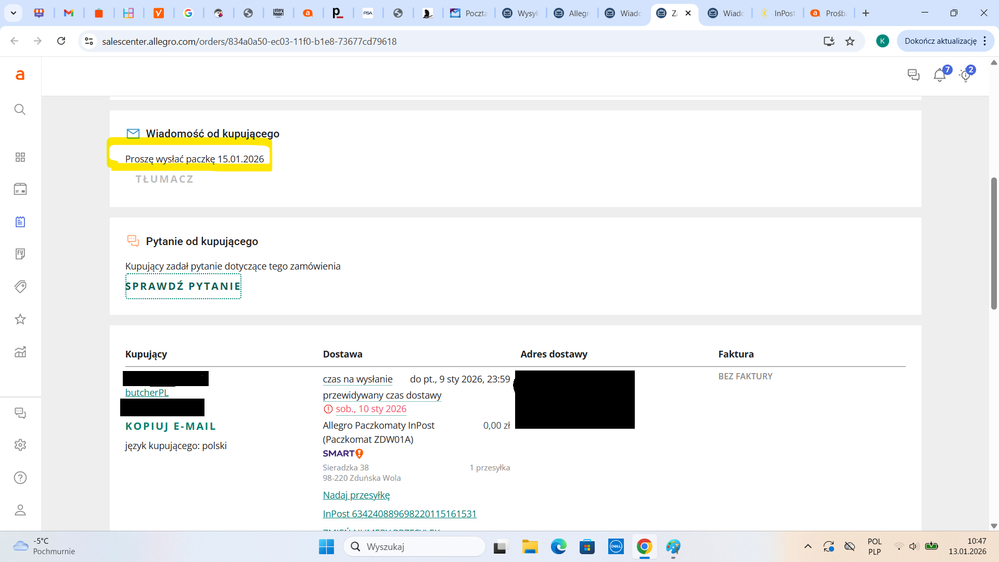Click the Windows taskbar Wyszukaj search box
This screenshot has height=562, width=999.
pyautogui.click(x=415, y=547)
